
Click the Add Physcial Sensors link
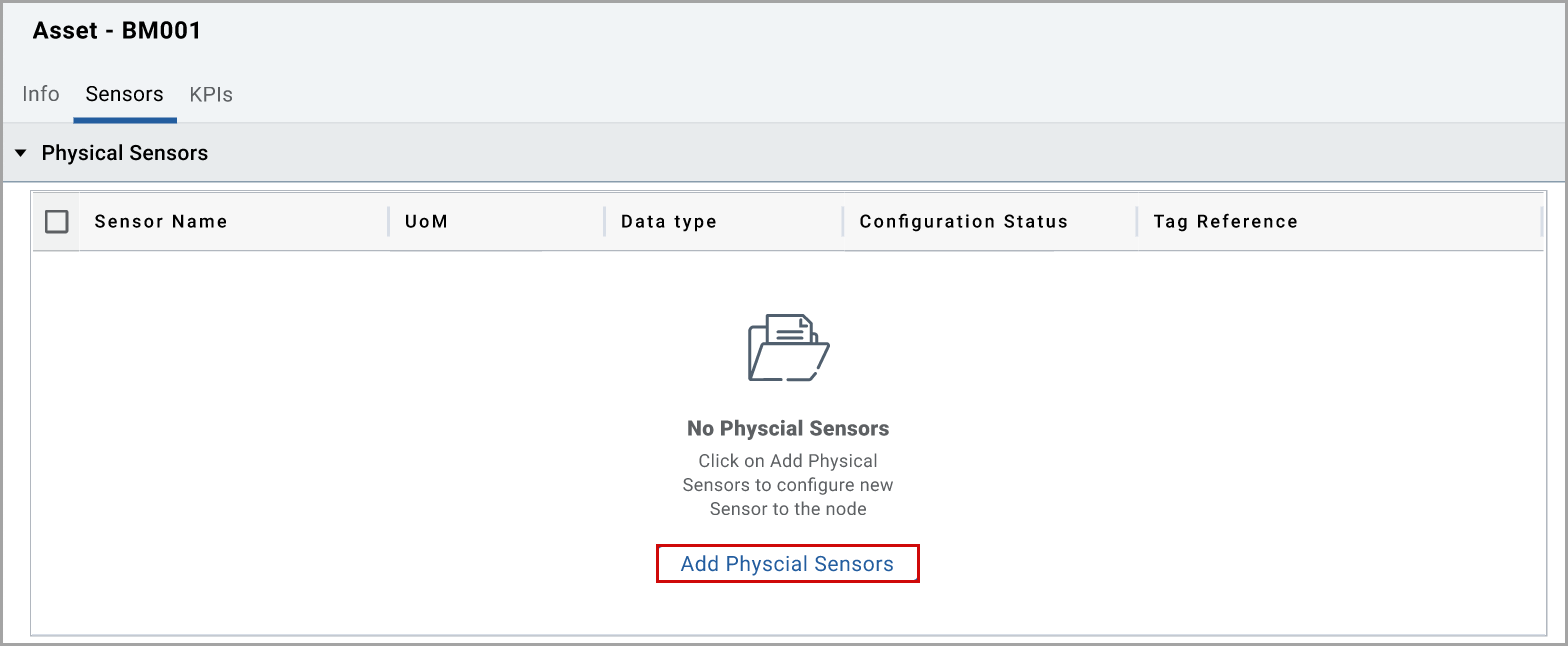(x=787, y=564)
